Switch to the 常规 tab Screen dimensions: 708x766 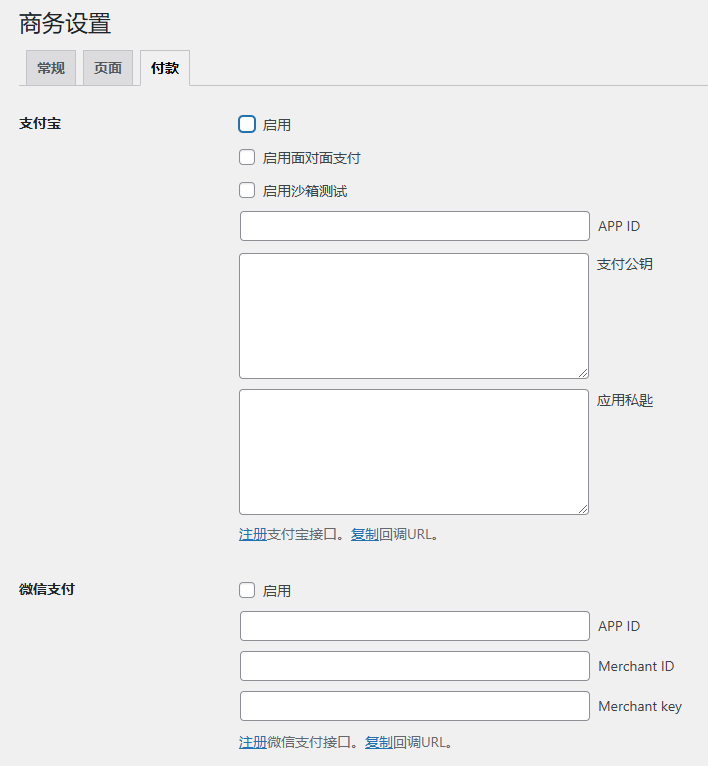51,68
